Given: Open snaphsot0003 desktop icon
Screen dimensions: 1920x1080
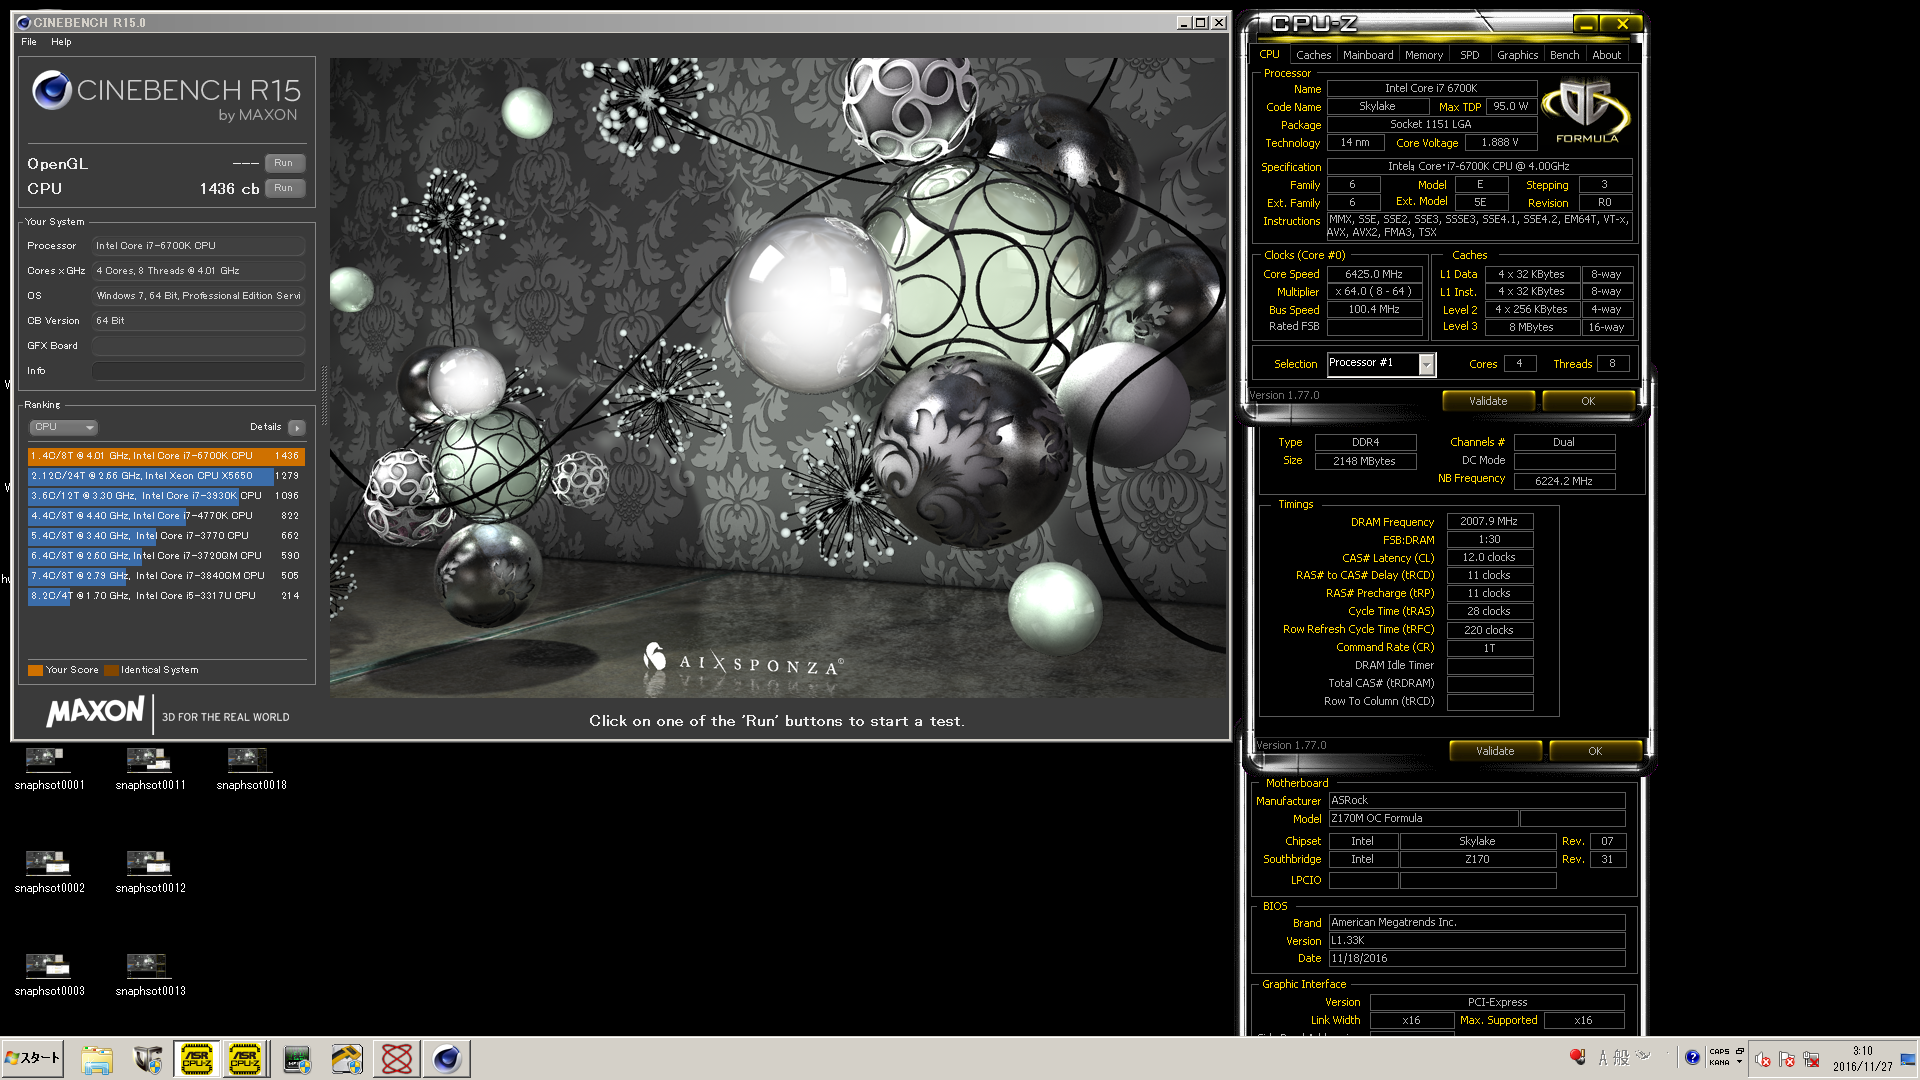Looking at the screenshot, I should [49, 975].
